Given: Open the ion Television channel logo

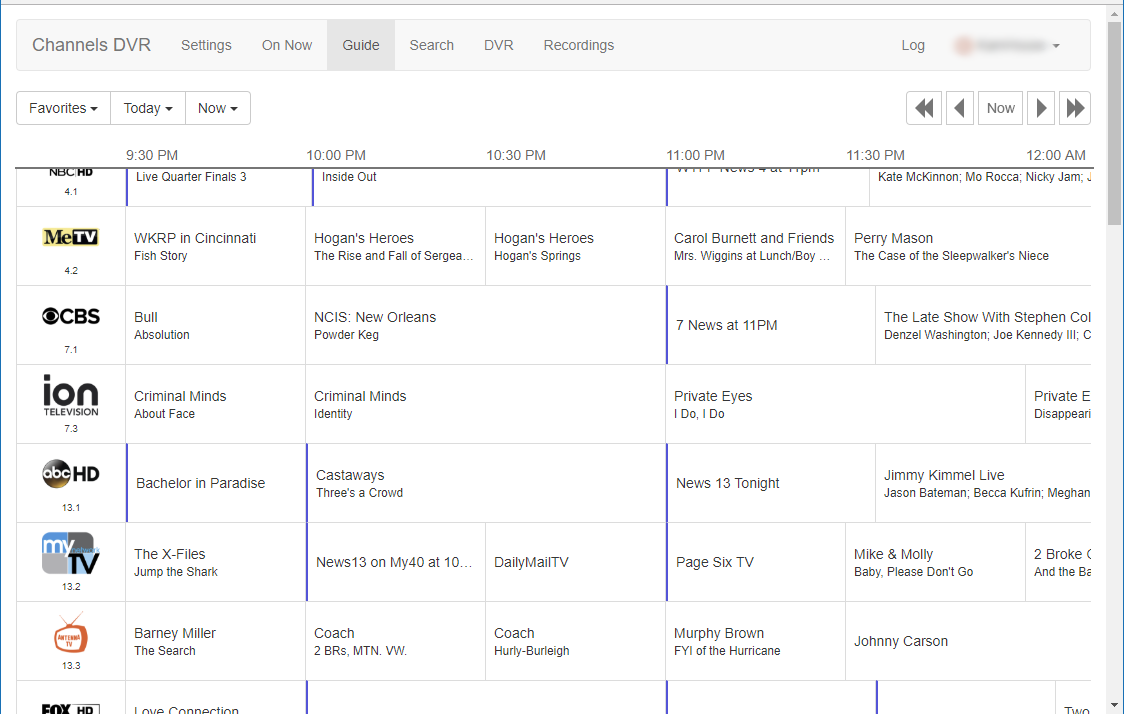Looking at the screenshot, I should tap(71, 395).
